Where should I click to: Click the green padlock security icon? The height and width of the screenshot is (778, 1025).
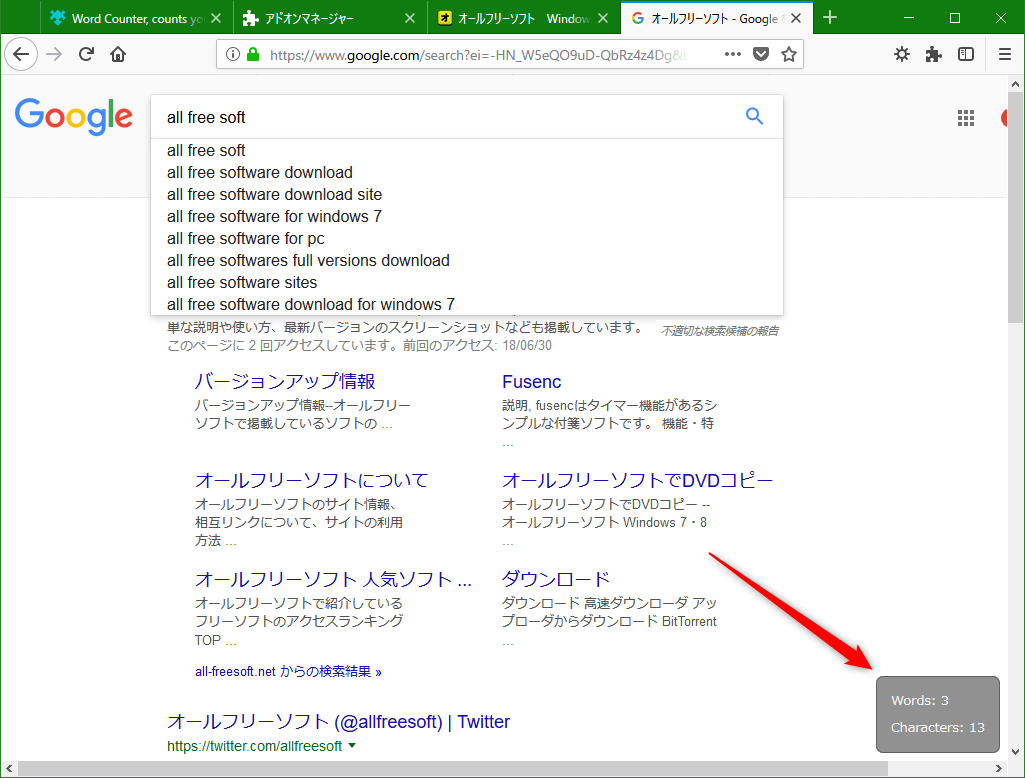(253, 54)
